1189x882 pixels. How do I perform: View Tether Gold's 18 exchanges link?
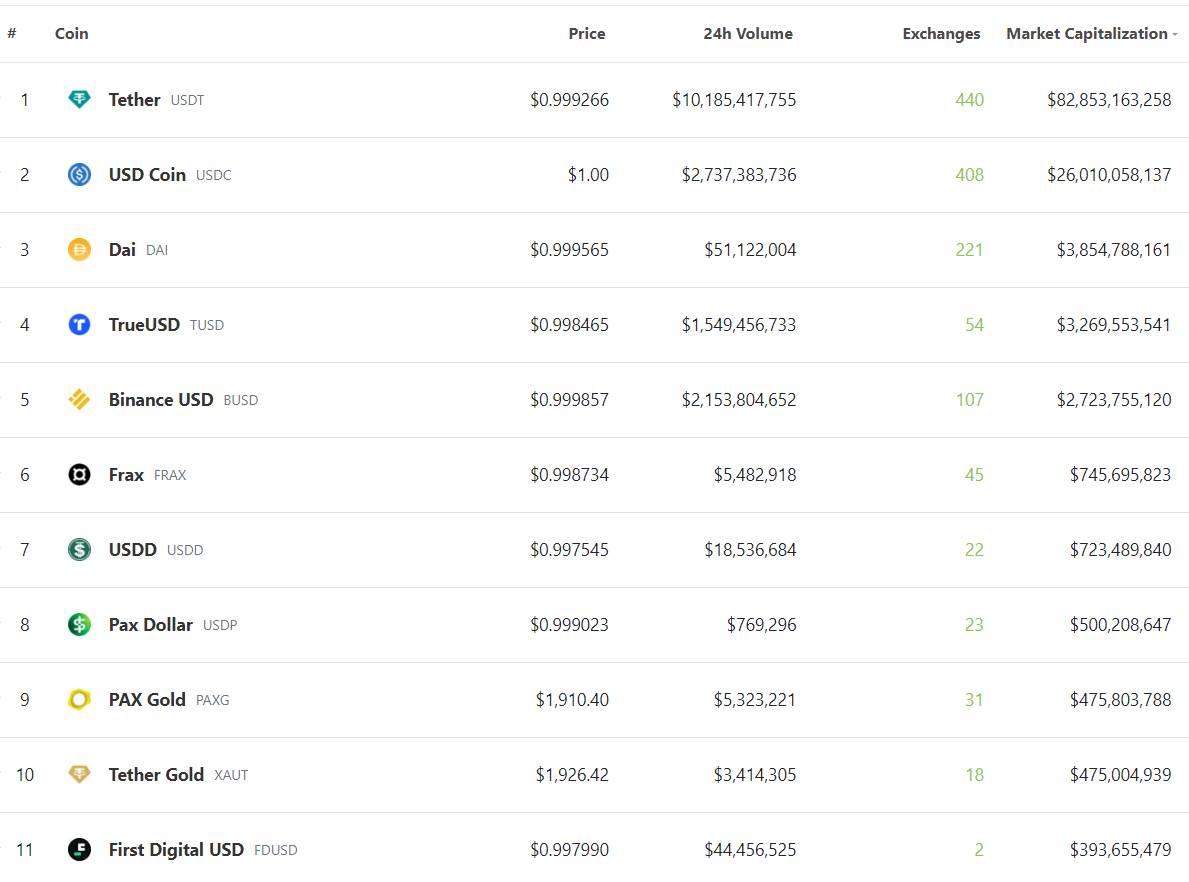pos(974,774)
